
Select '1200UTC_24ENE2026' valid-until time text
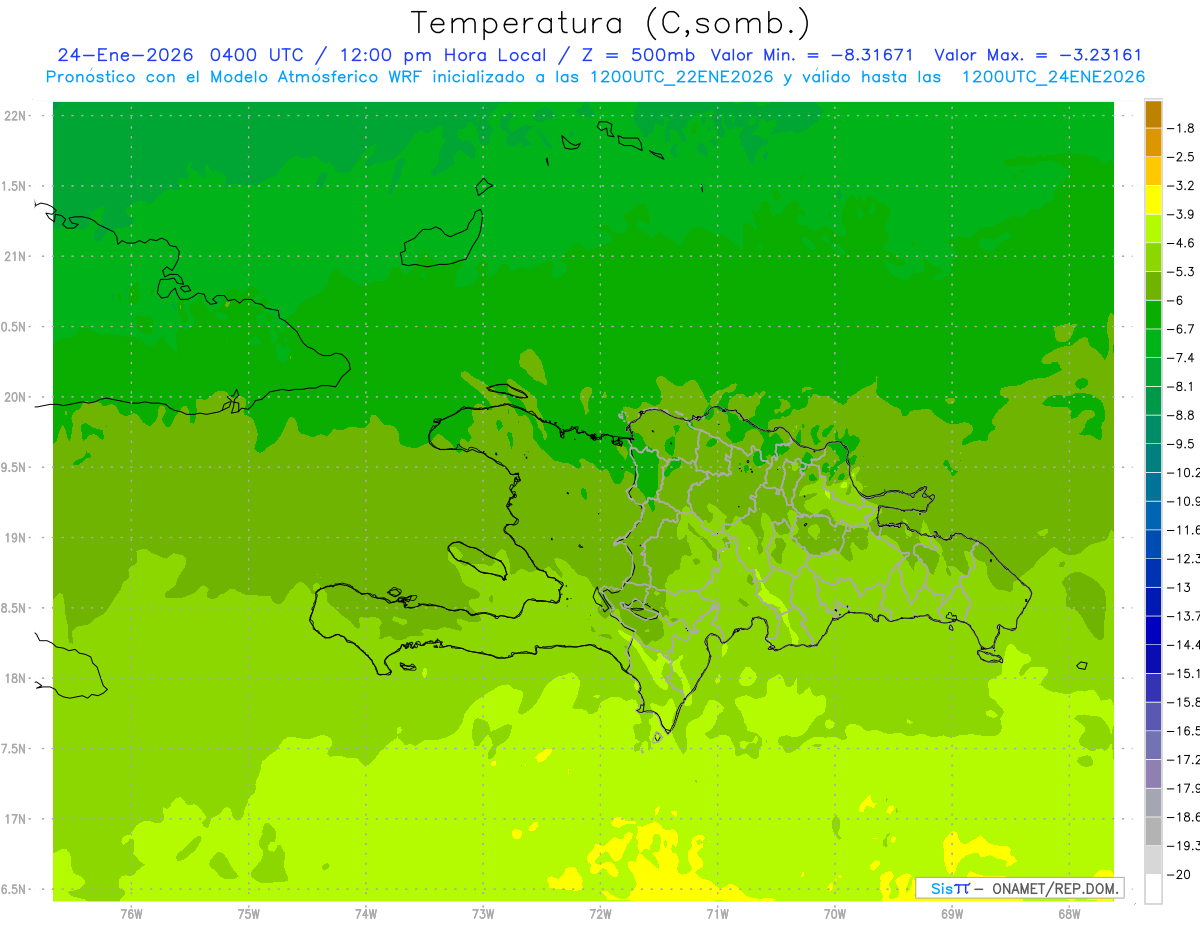coord(1053,77)
